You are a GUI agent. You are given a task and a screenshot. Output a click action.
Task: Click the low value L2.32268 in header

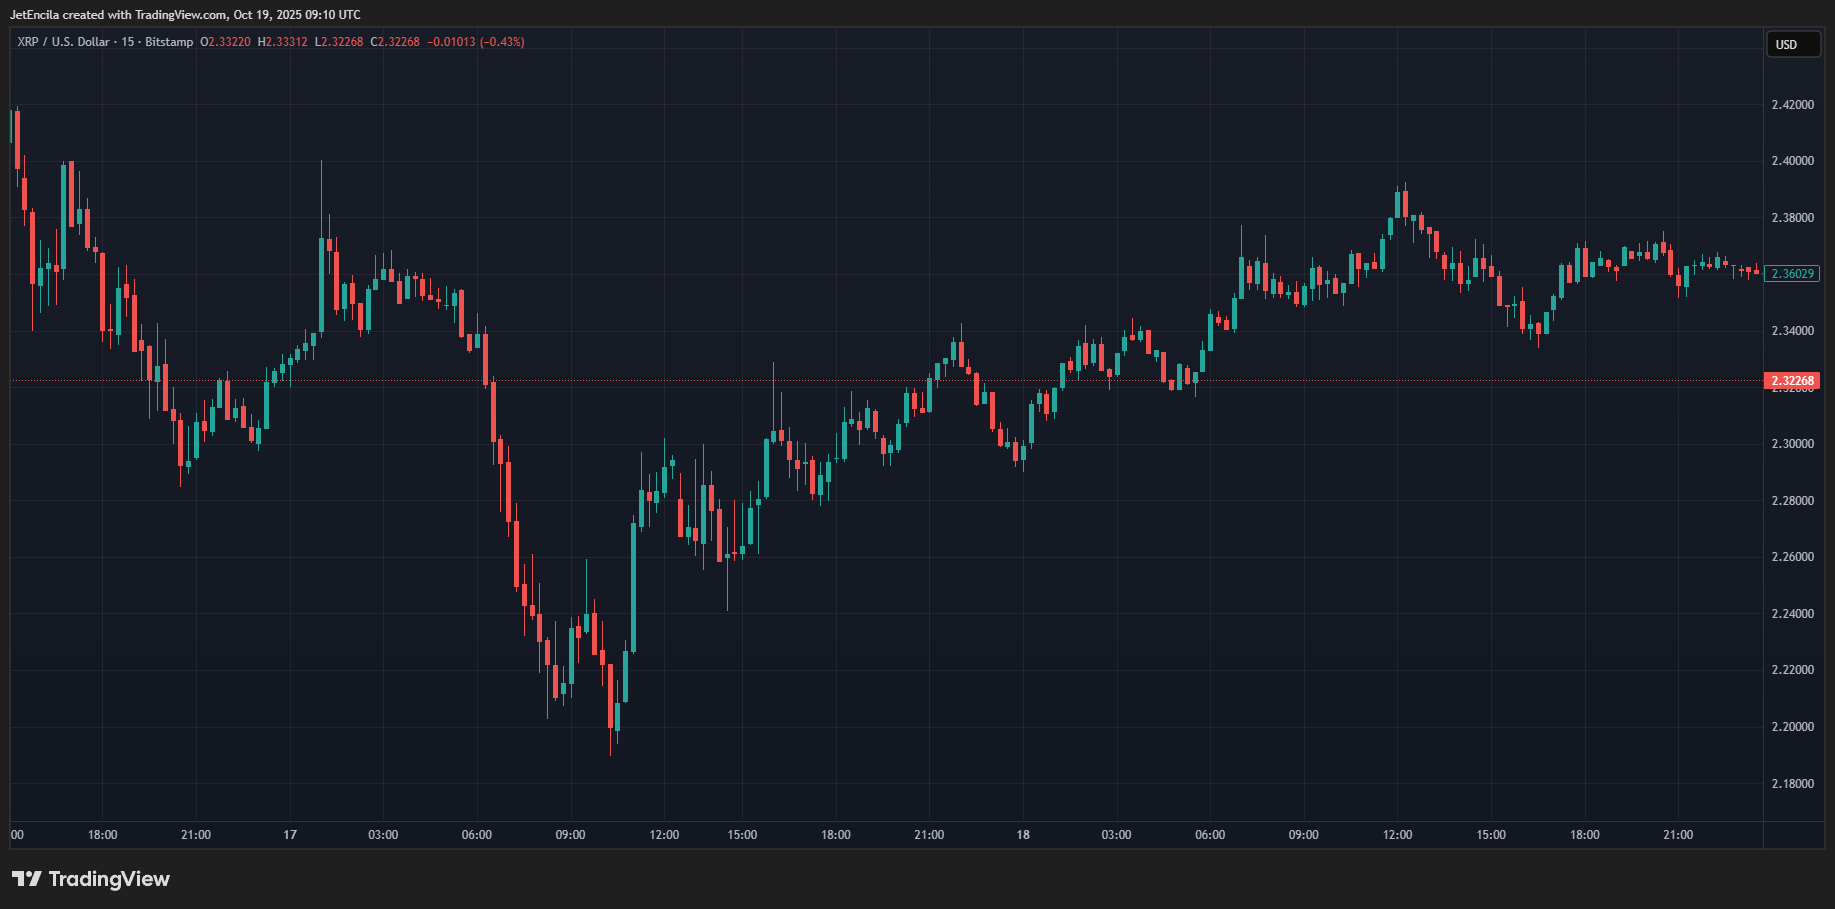339,42
